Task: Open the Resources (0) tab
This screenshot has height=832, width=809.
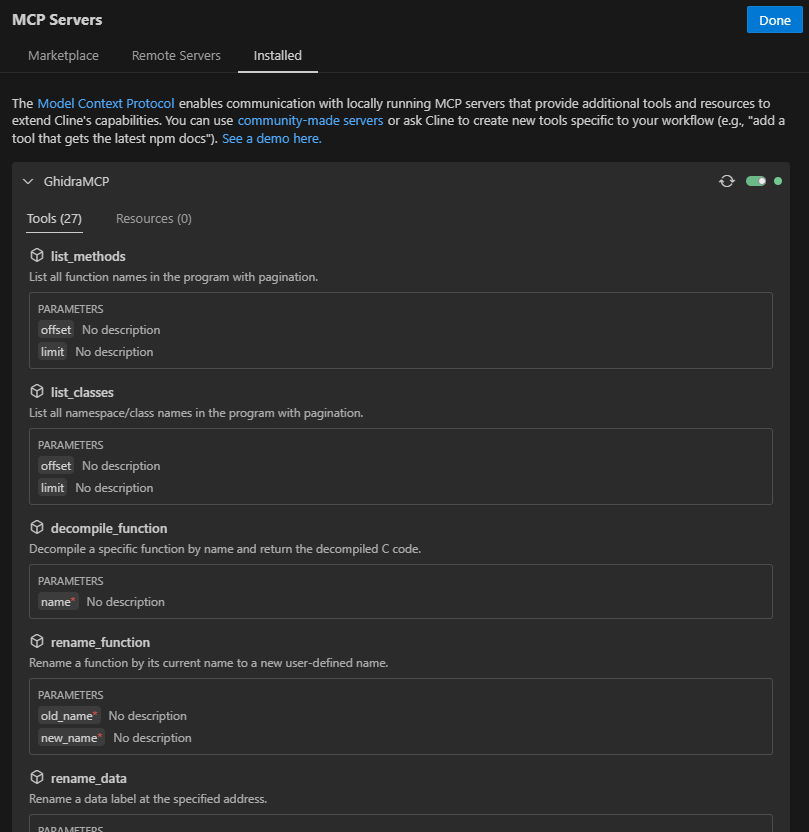Action: click(154, 219)
